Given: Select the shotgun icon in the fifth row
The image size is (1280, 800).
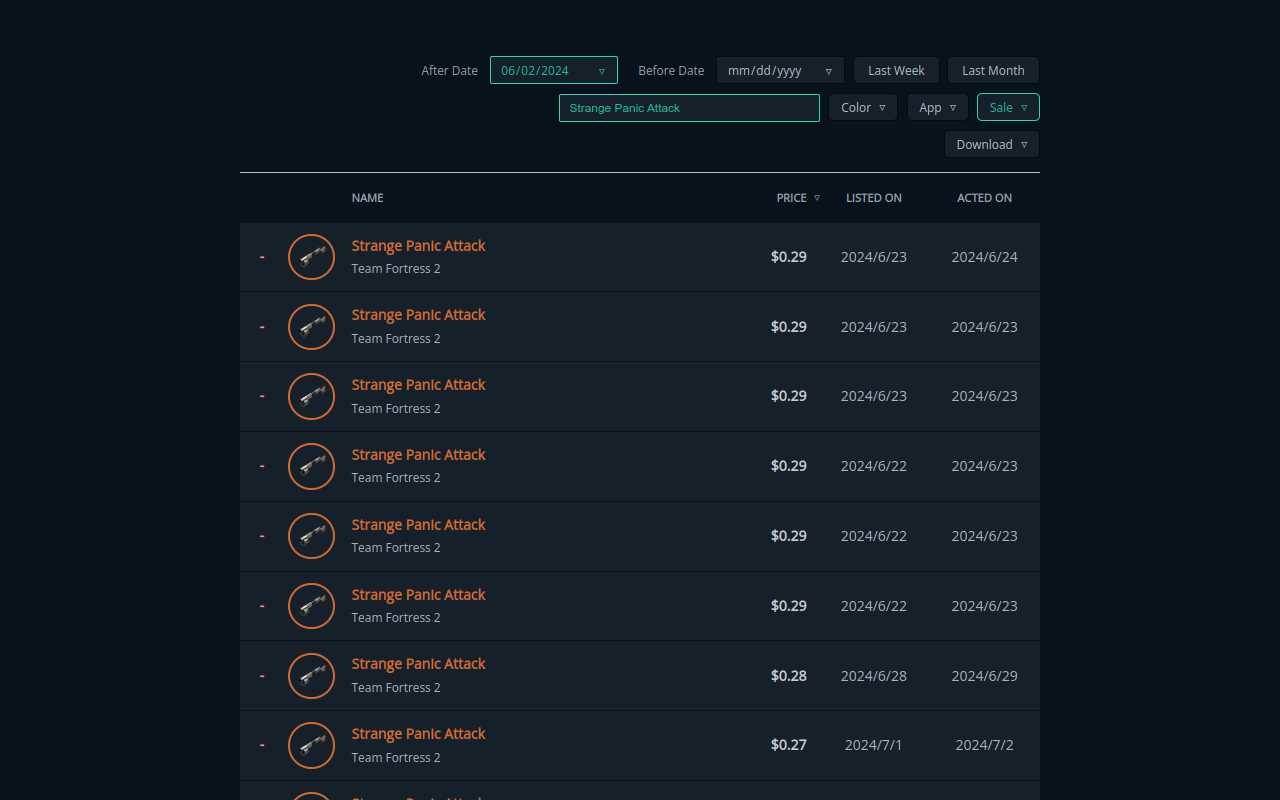Looking at the screenshot, I should click(311, 536).
